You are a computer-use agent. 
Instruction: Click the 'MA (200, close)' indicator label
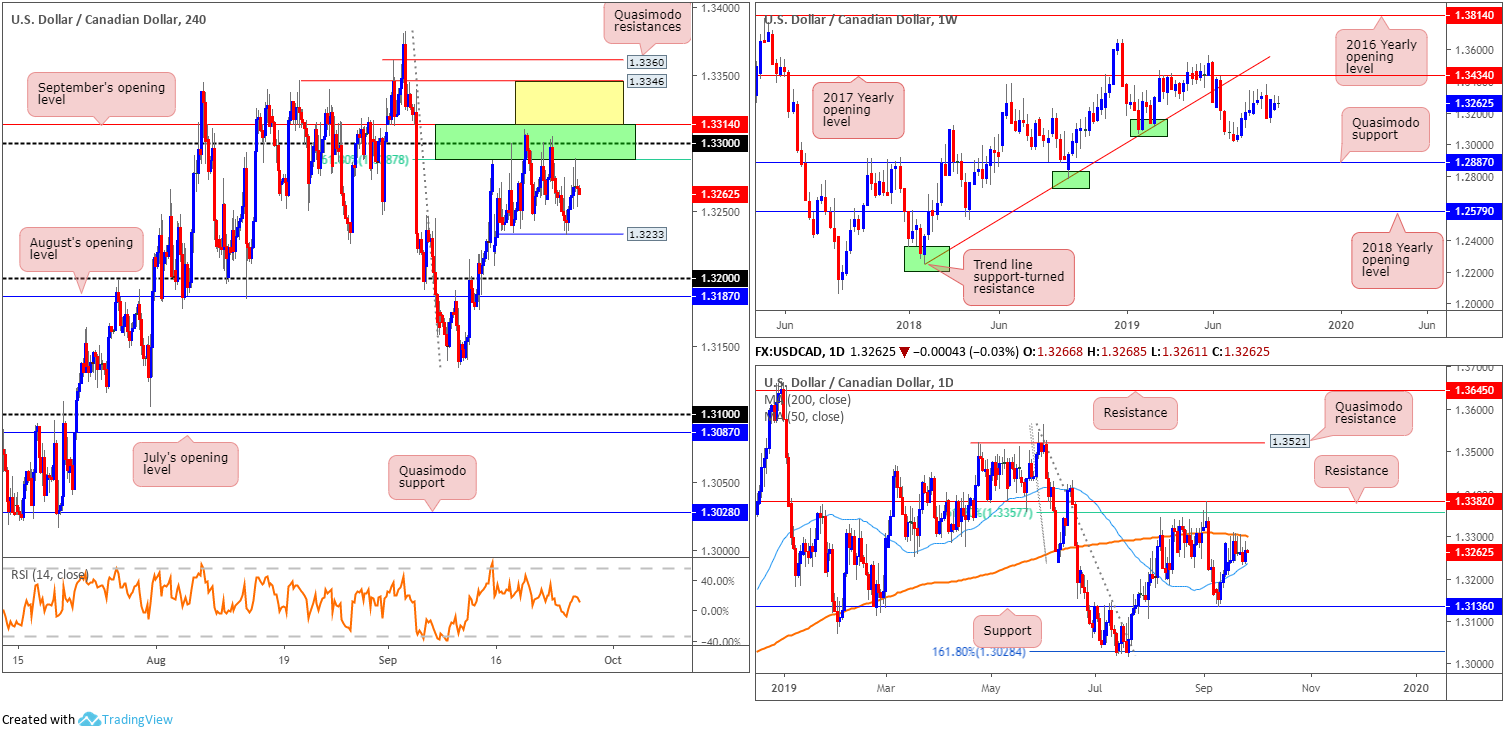point(806,399)
